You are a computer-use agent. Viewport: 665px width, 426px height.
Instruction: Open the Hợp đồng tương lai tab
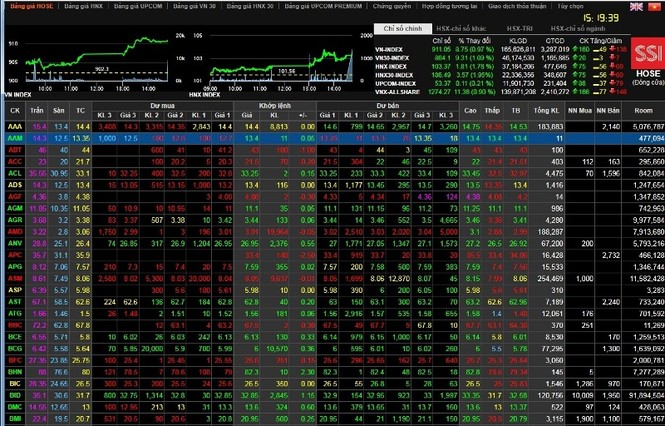[450, 6]
